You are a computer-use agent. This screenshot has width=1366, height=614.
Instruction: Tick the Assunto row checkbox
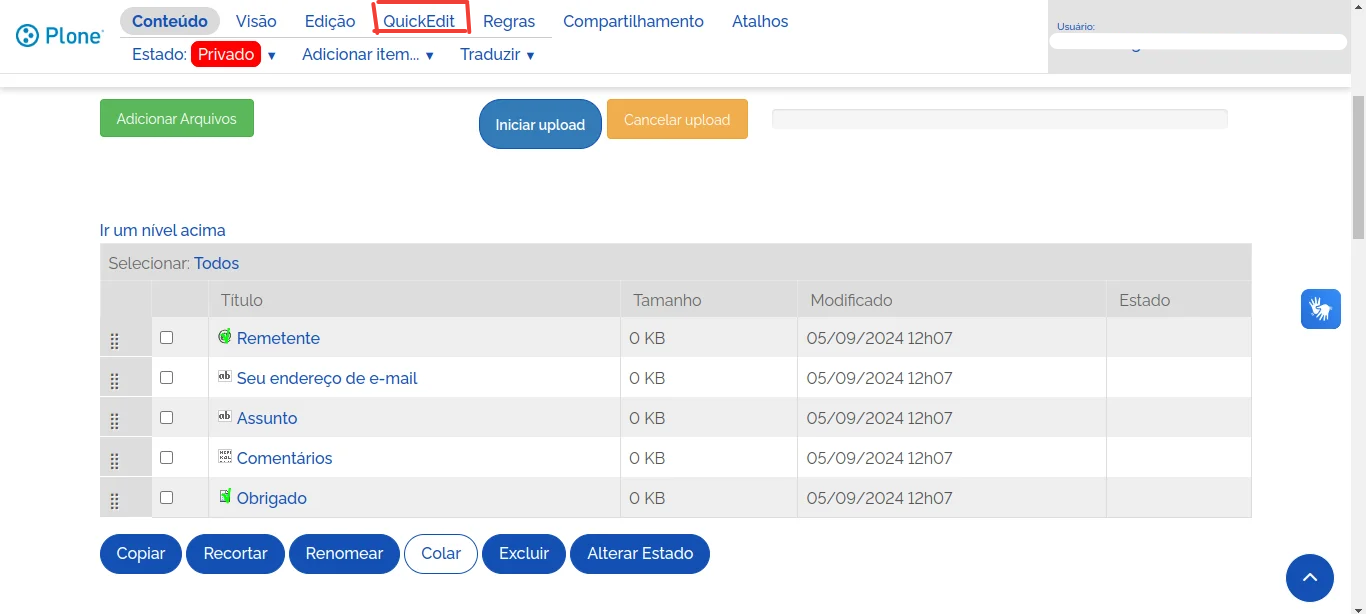(x=166, y=417)
